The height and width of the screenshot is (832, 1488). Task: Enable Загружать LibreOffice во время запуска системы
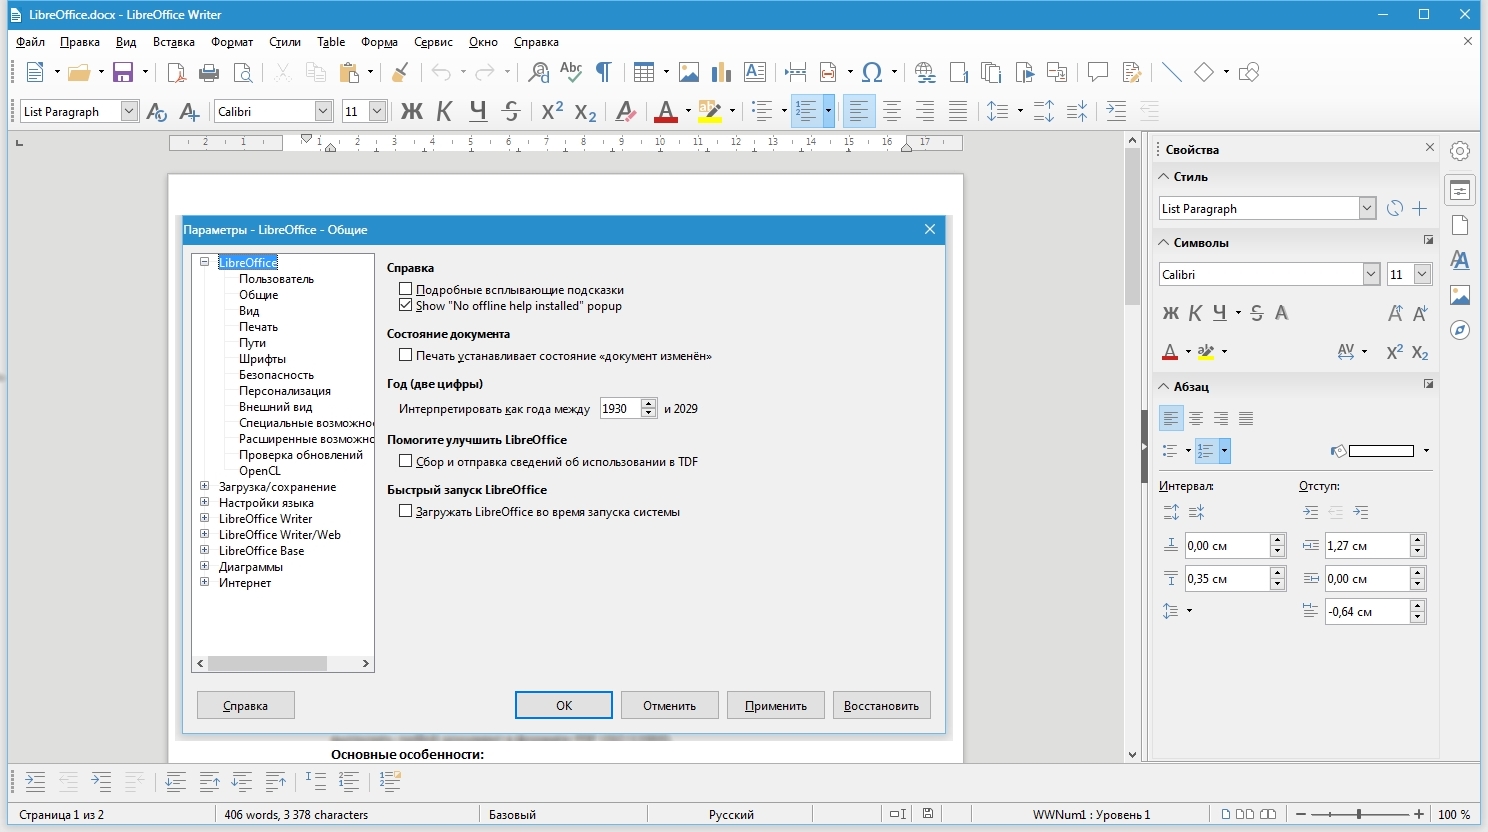[405, 511]
